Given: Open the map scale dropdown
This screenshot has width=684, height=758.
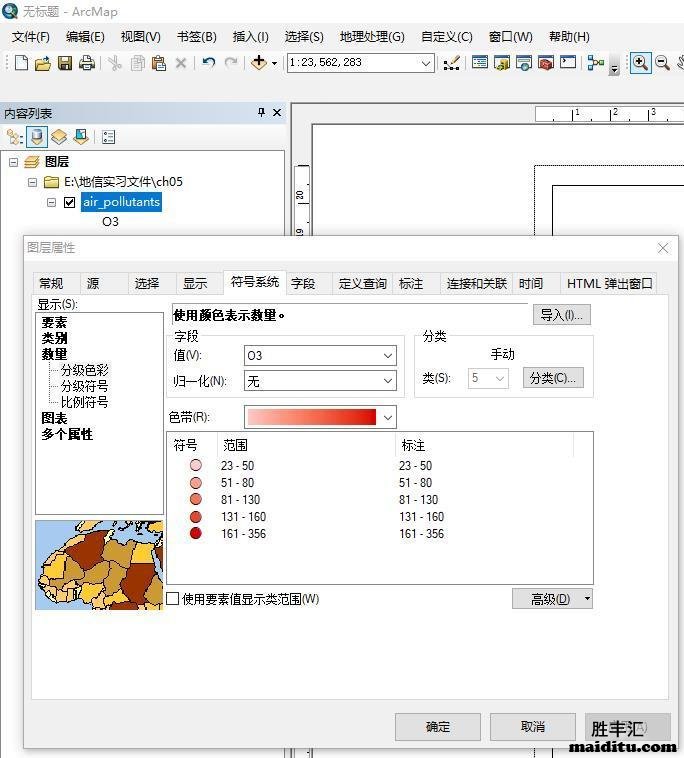Looking at the screenshot, I should click(426, 63).
